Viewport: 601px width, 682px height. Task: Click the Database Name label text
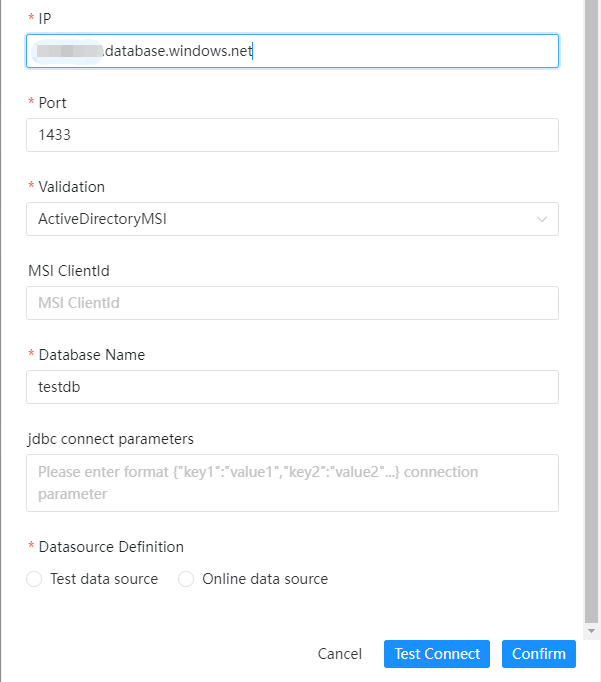[91, 354]
